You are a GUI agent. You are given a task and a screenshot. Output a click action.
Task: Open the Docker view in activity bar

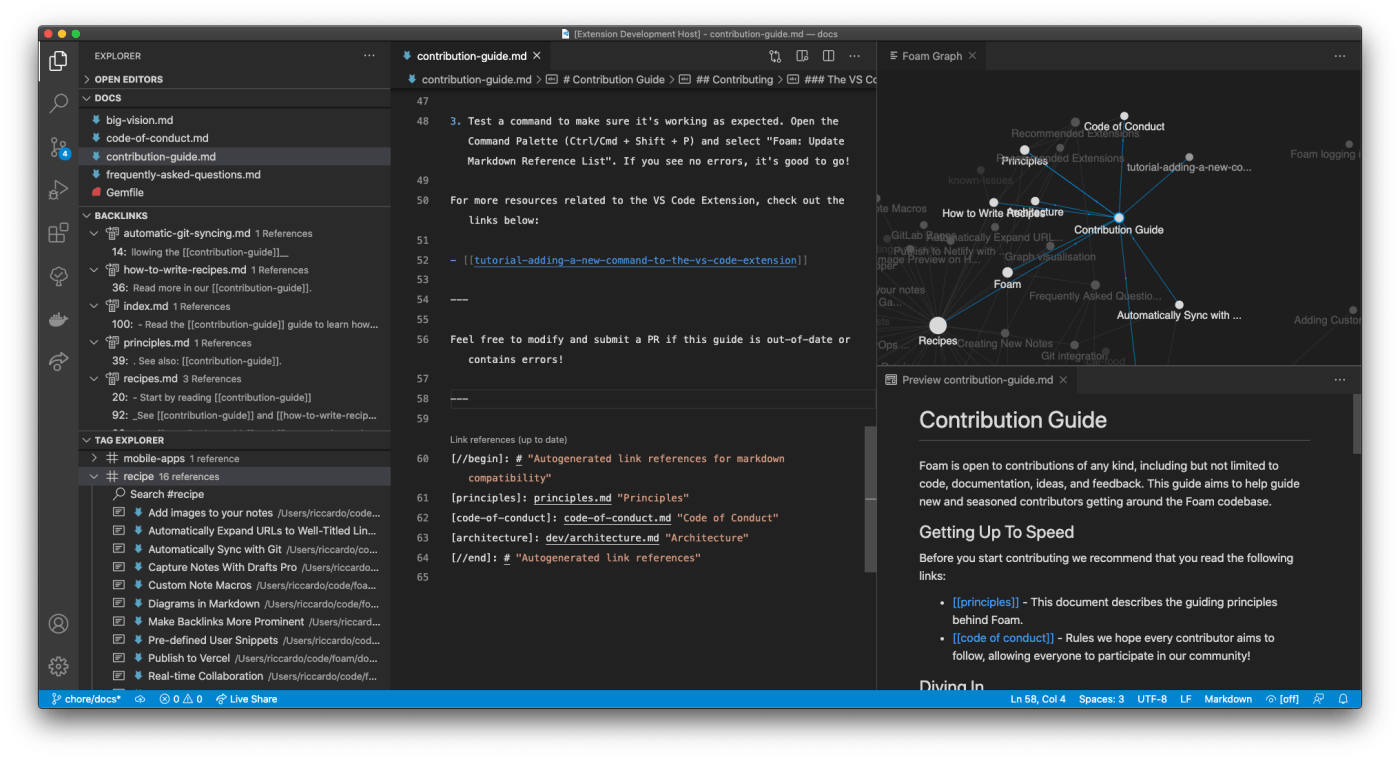coord(58,319)
